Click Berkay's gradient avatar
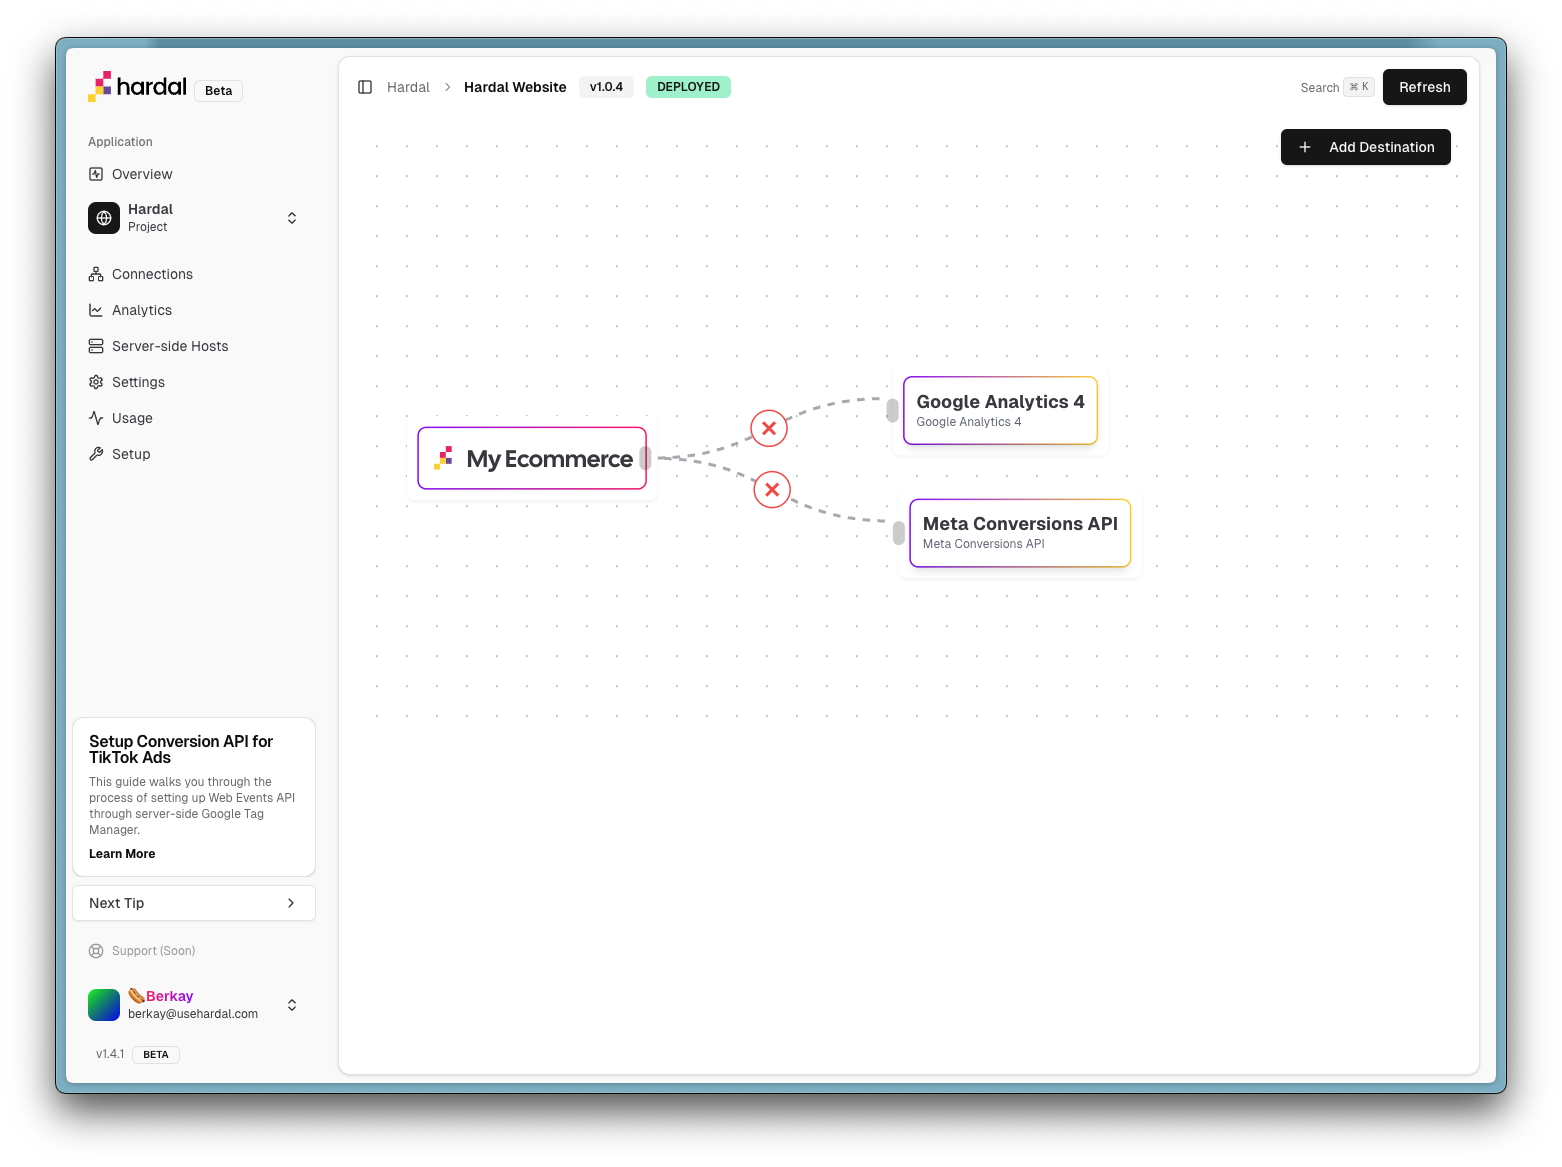Screen dimensions: 1562x1167 click(104, 1005)
